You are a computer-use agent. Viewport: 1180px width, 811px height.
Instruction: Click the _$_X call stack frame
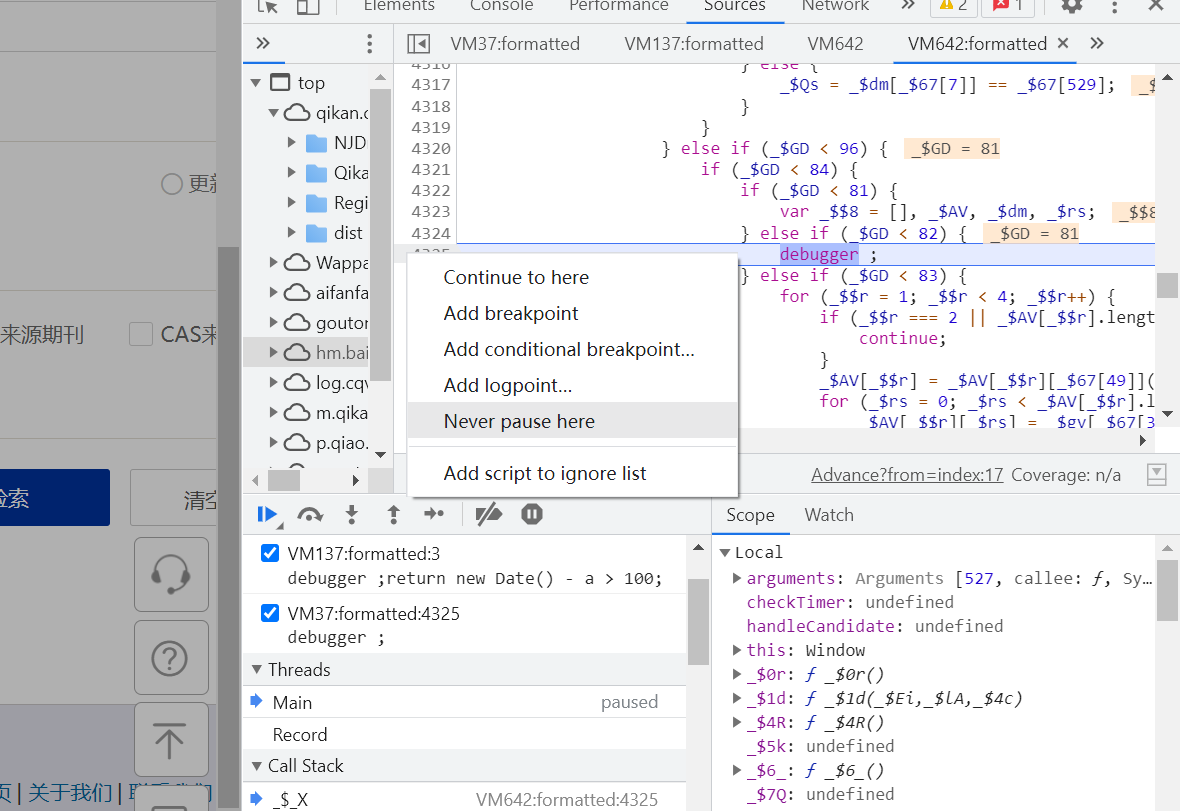[x=464, y=799]
